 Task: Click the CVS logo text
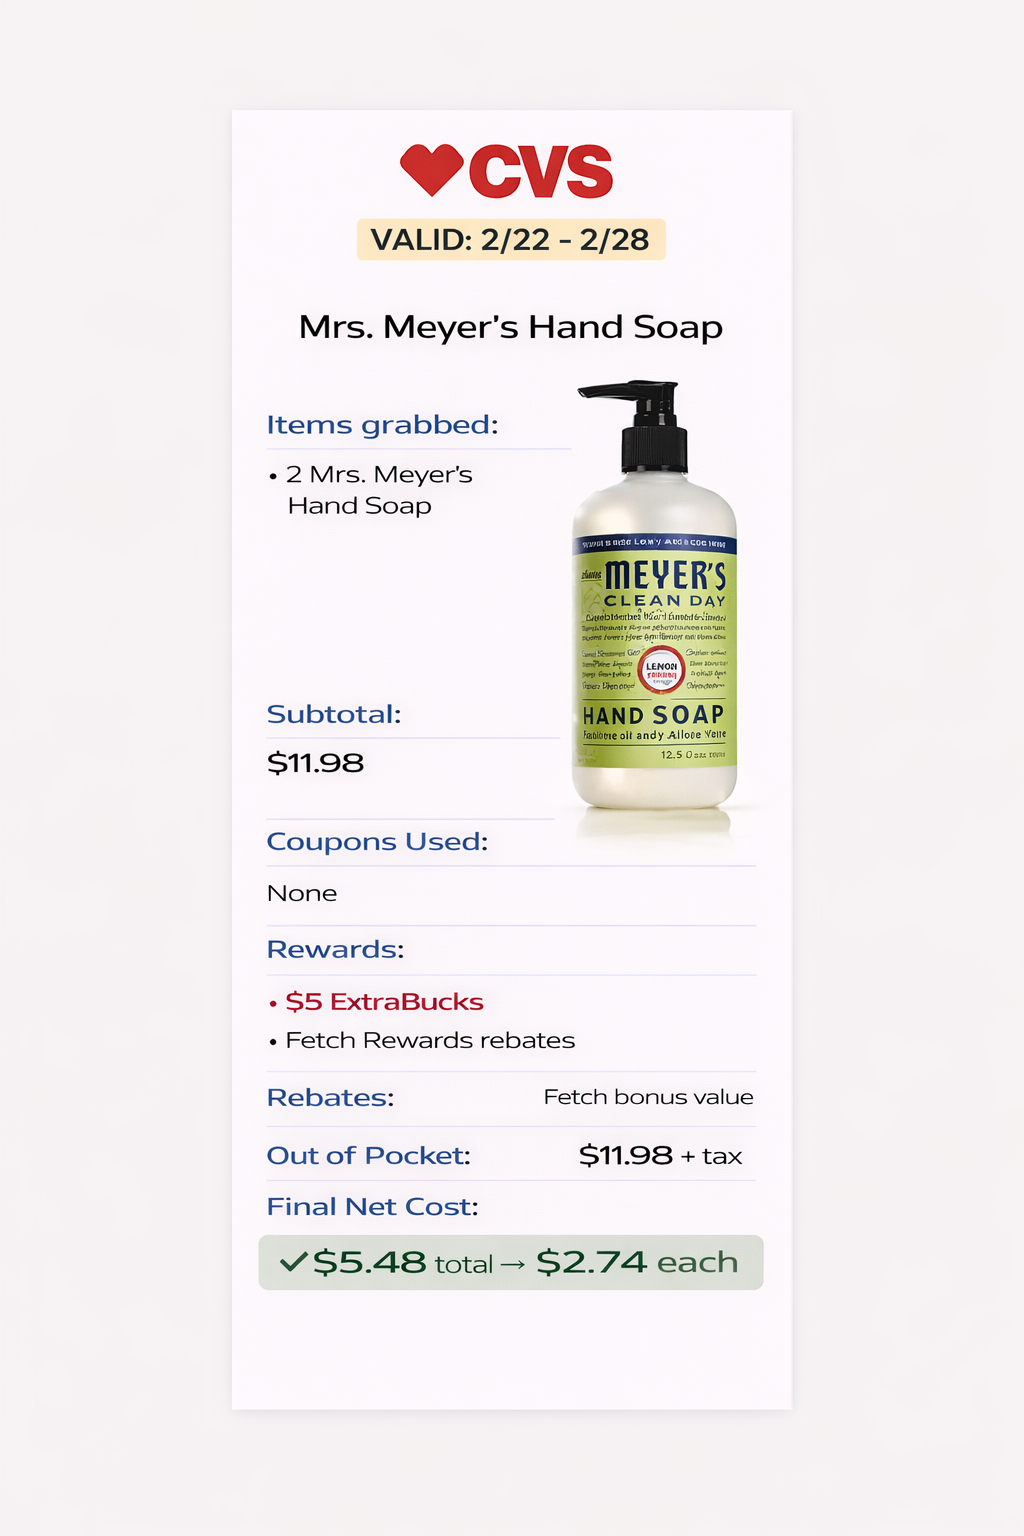click(540, 171)
